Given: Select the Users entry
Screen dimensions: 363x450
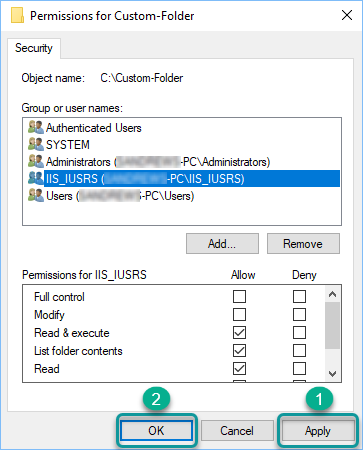Looking at the screenshot, I should tap(120, 196).
